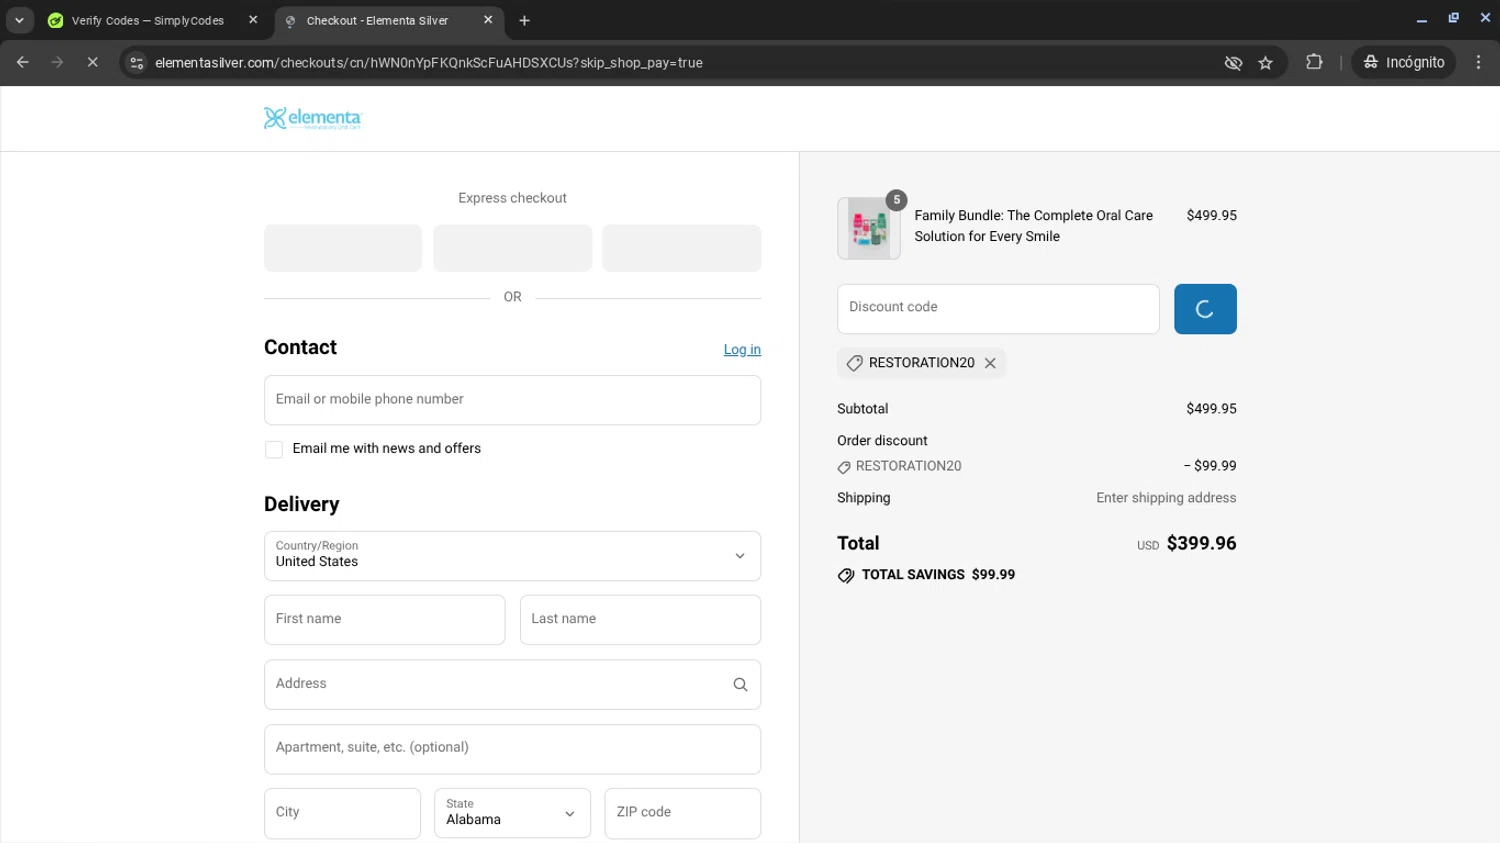This screenshot has width=1500, height=843.
Task: Focus the Email or mobile phone number field
Action: coord(512,400)
